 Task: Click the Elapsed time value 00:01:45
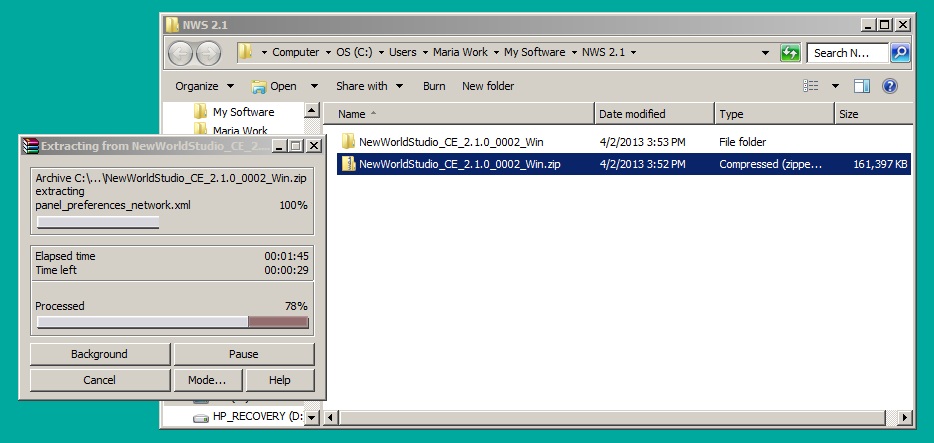click(x=286, y=256)
